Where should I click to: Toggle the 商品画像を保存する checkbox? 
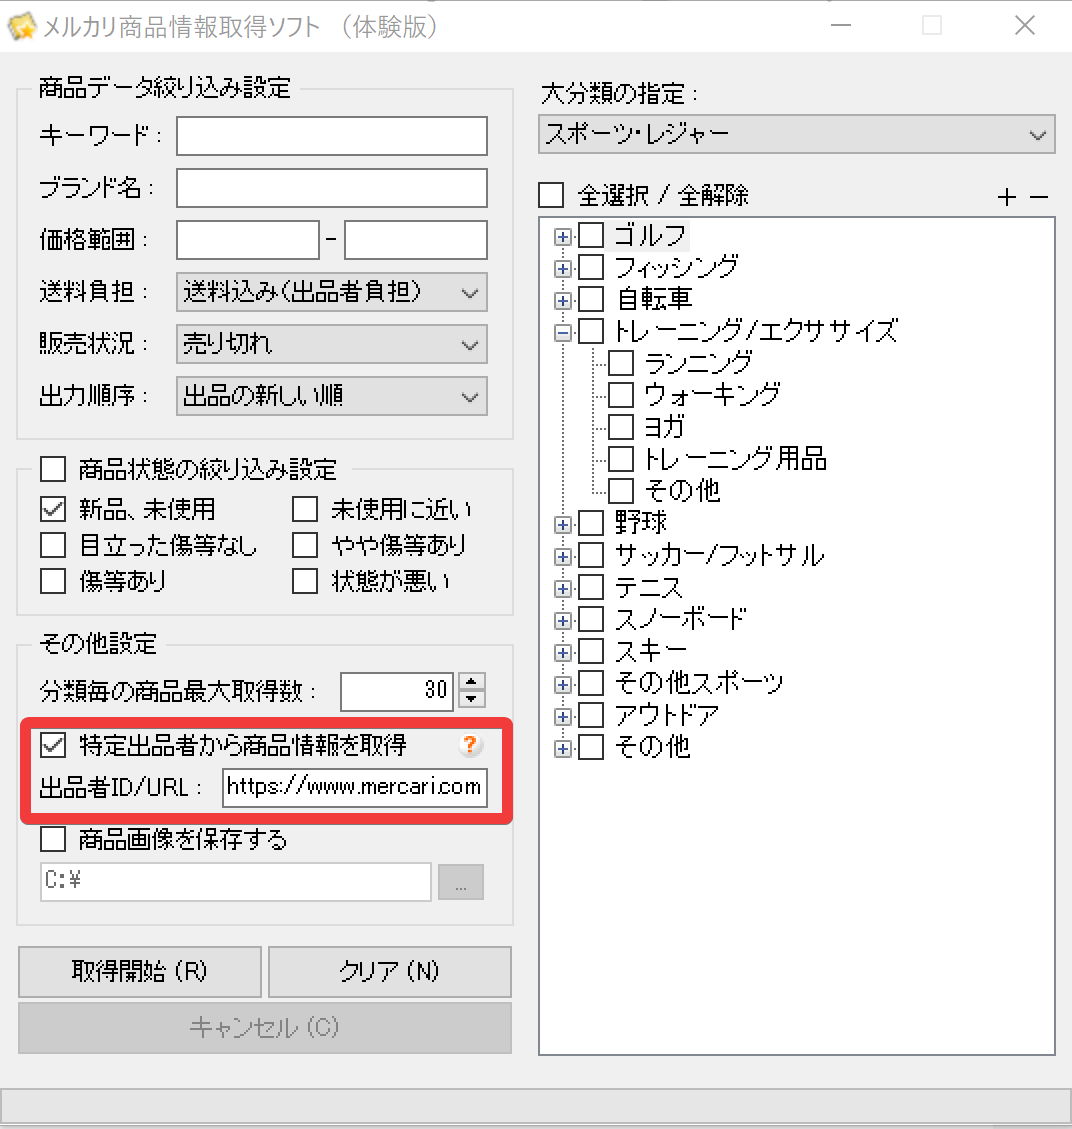(53, 839)
